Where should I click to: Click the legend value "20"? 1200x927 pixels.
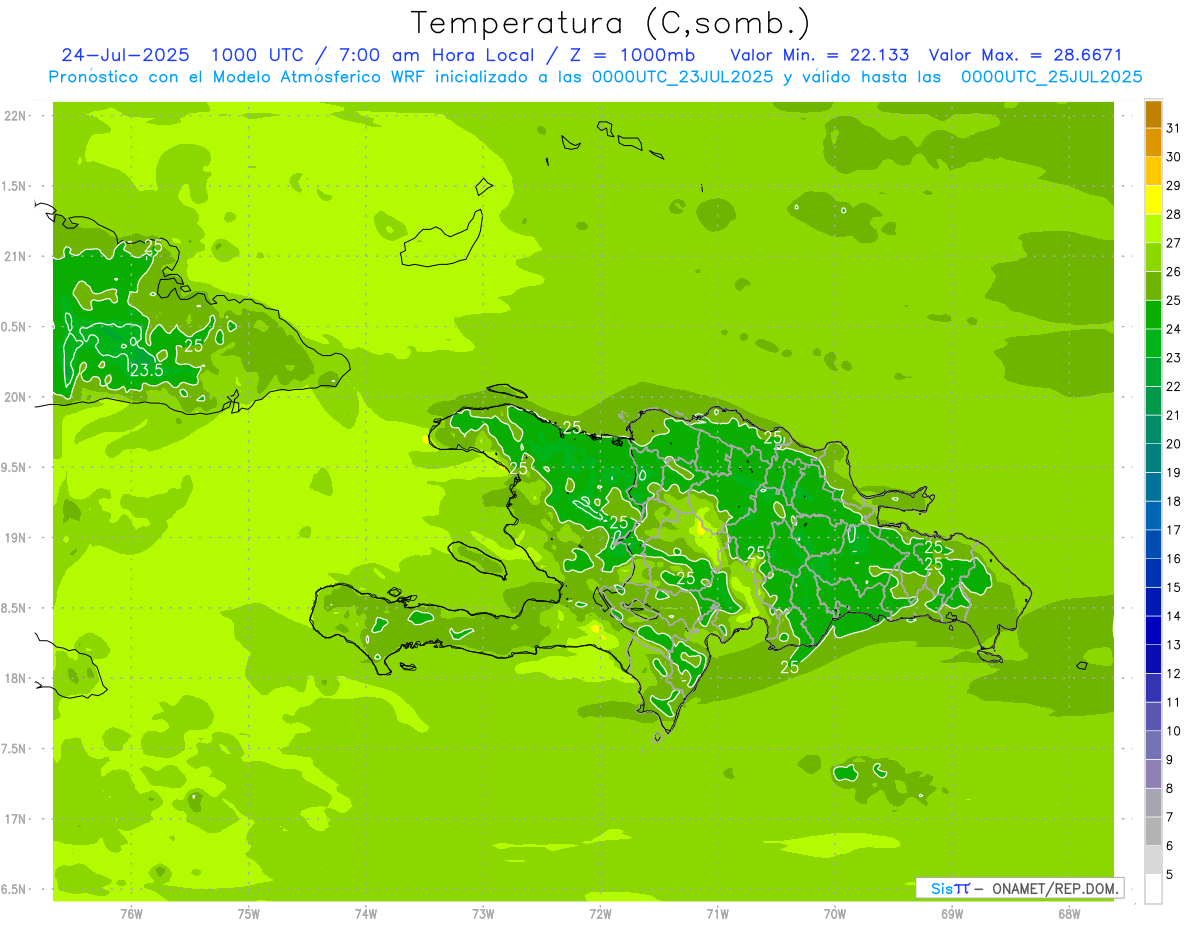[x=1174, y=444]
